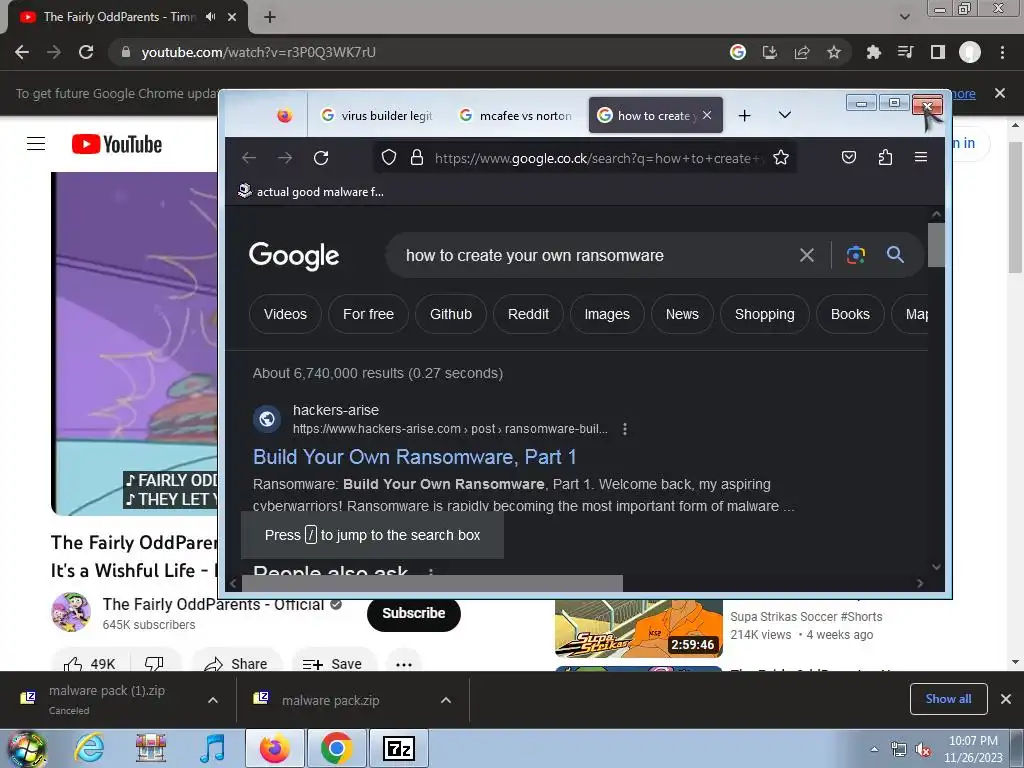The width and height of the screenshot is (1024, 768).
Task: Open malware pack.zip download options arrow
Action: pos(446,700)
